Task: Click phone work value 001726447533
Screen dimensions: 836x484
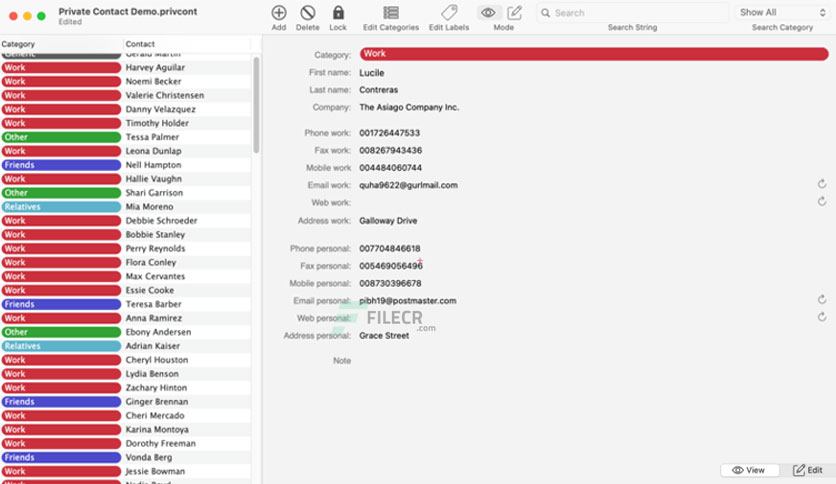Action: 389,133
